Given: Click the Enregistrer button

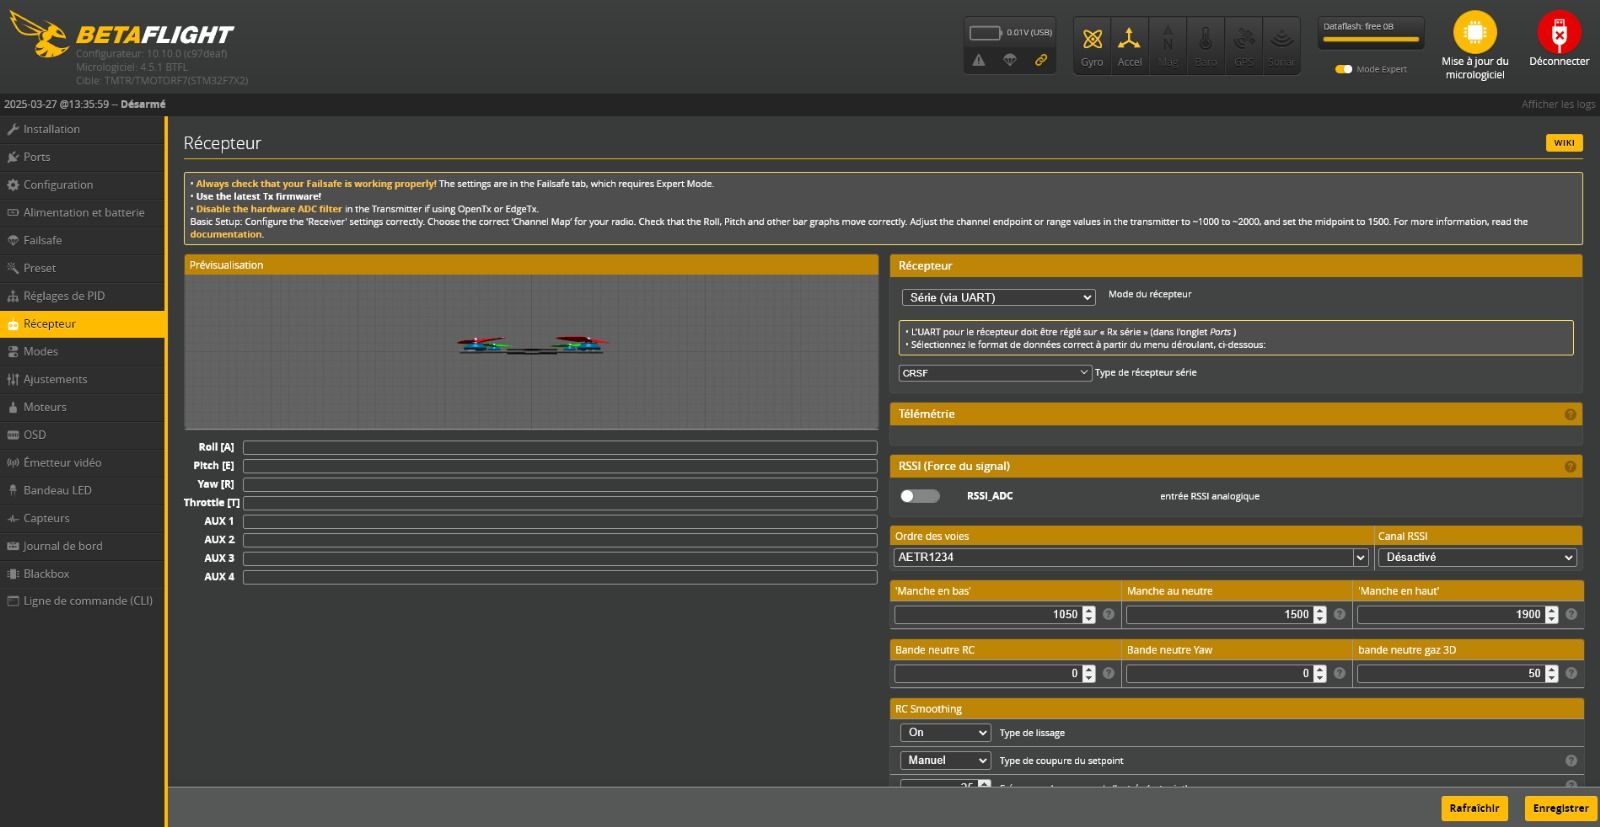Looking at the screenshot, I should [x=1559, y=808].
